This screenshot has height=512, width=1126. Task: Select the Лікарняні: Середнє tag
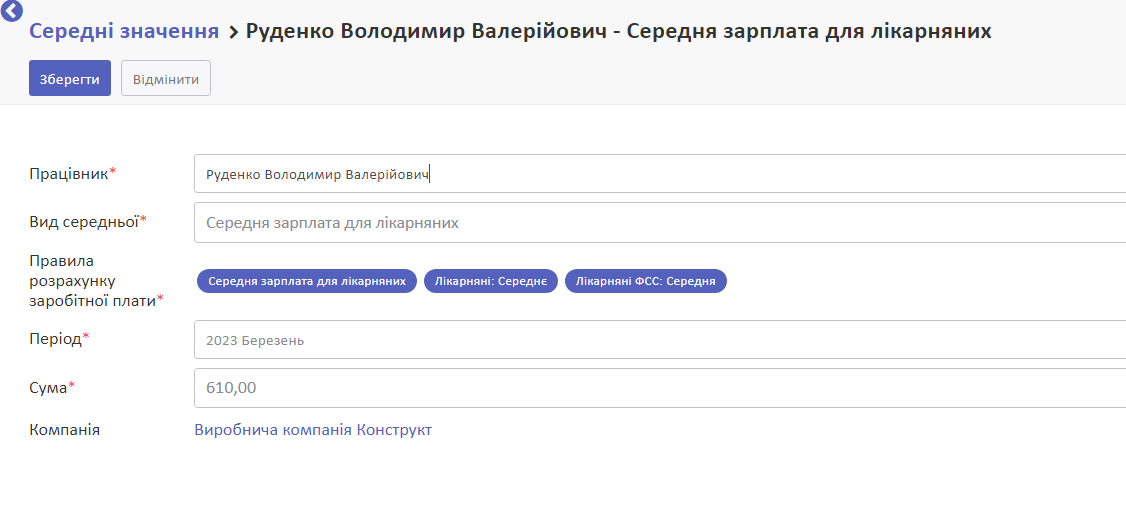pos(491,281)
